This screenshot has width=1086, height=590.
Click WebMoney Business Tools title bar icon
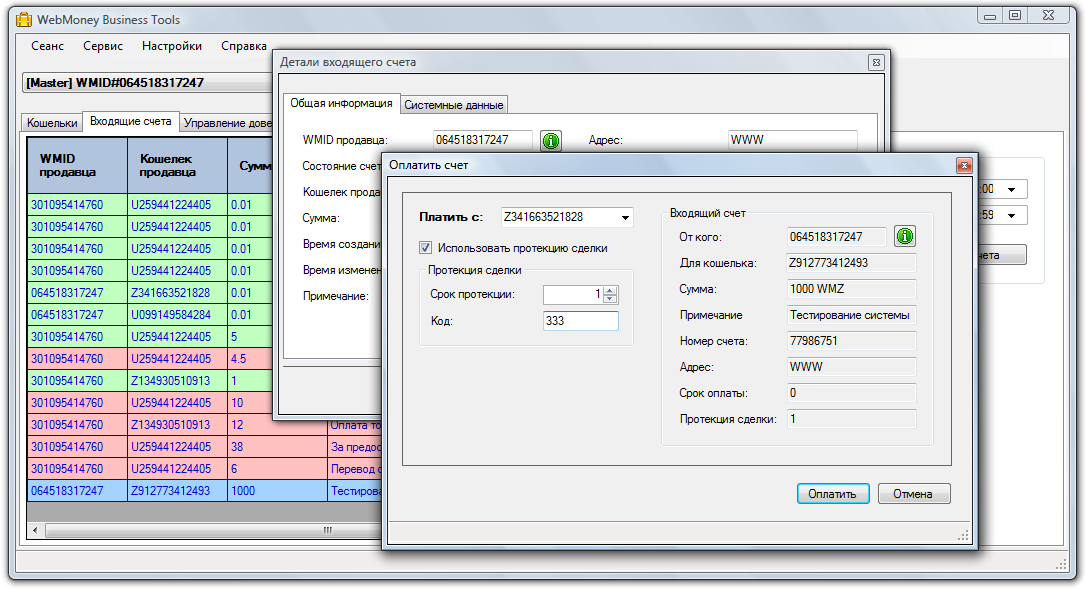click(x=24, y=20)
